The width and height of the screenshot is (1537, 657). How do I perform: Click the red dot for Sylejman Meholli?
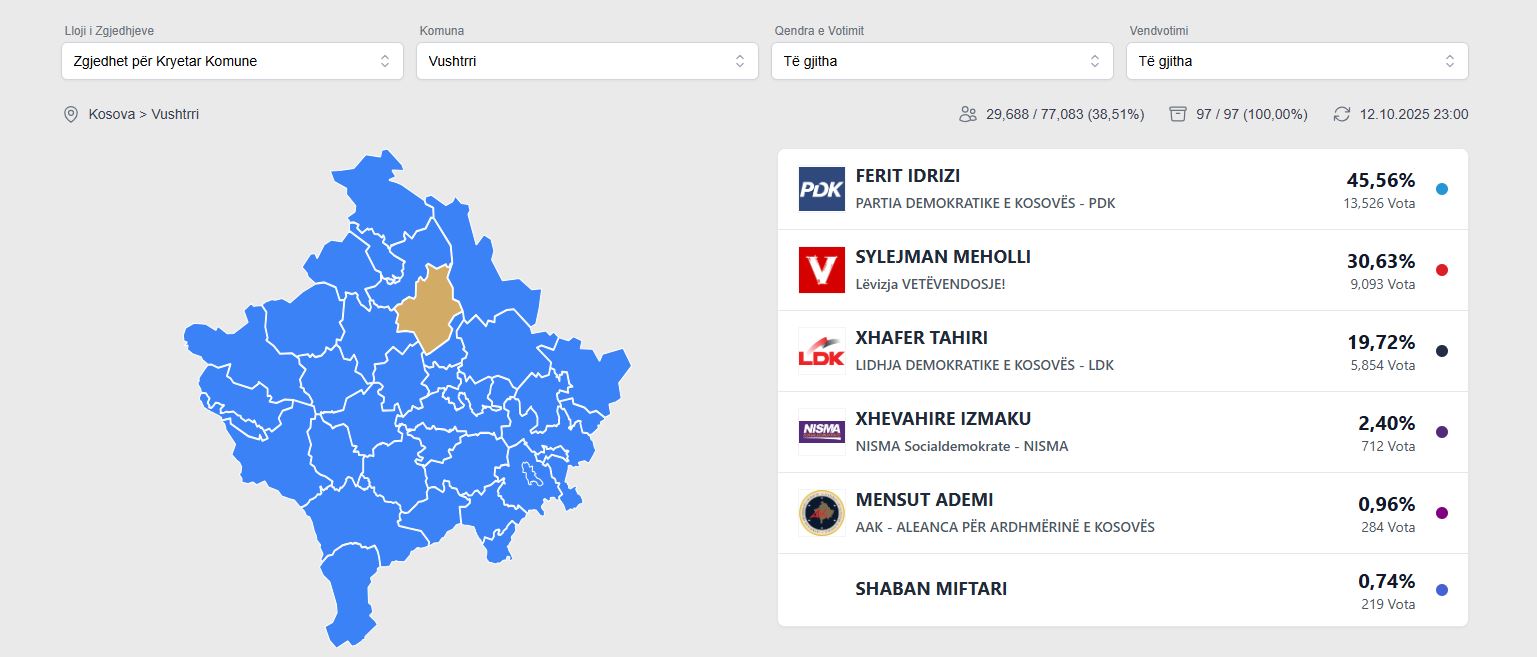point(1441,270)
